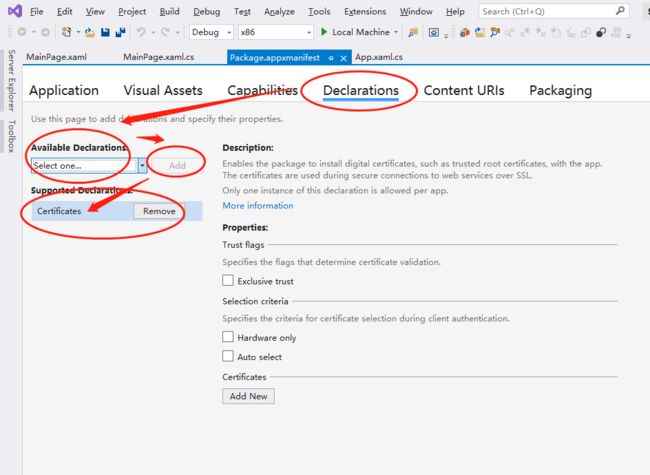Click the black circles breakpoint toolbar icon

click(601, 32)
